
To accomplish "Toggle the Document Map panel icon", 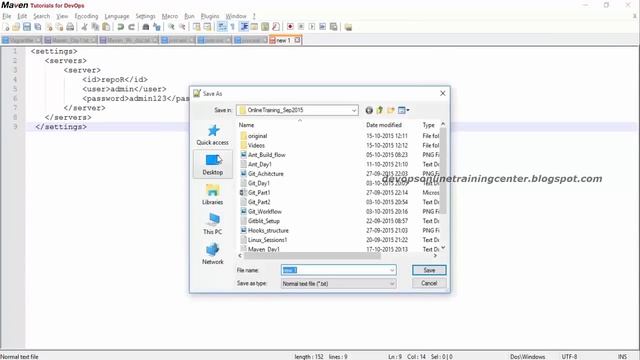I will point(265,27).
